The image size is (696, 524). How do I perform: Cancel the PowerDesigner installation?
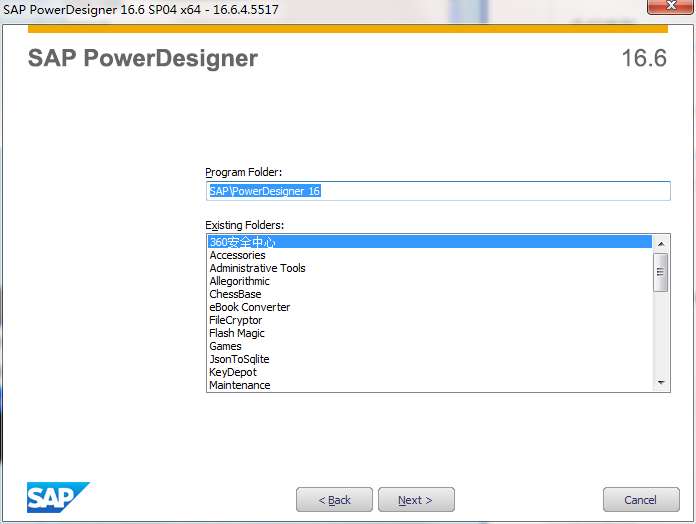(640, 500)
